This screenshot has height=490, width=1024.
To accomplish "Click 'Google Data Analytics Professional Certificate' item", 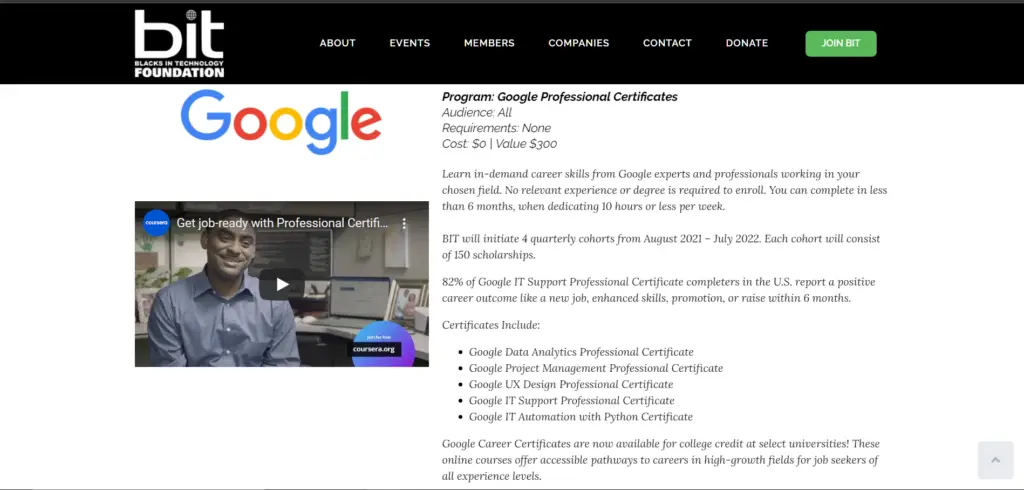I will (x=581, y=352).
